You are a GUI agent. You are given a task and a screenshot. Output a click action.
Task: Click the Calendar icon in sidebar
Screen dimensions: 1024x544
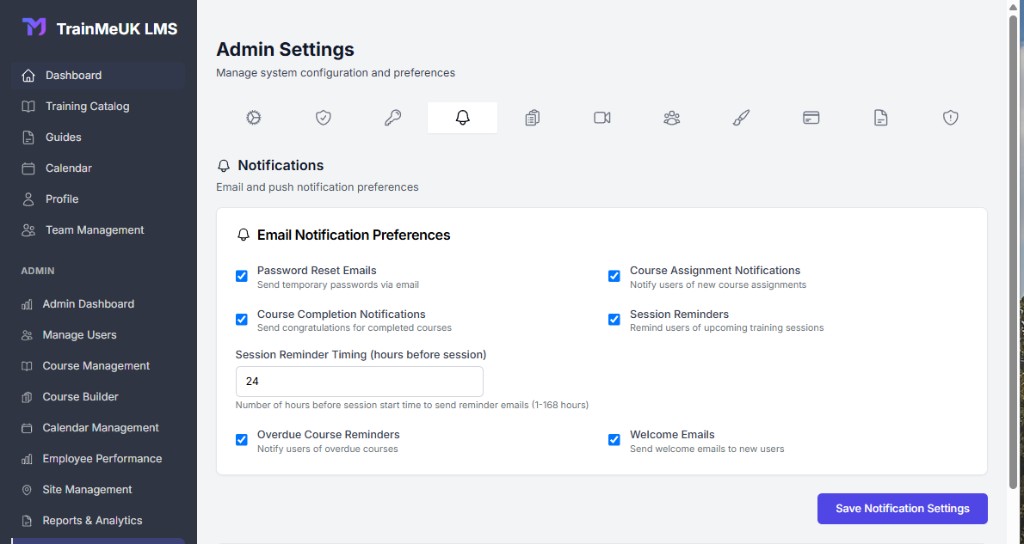28,168
